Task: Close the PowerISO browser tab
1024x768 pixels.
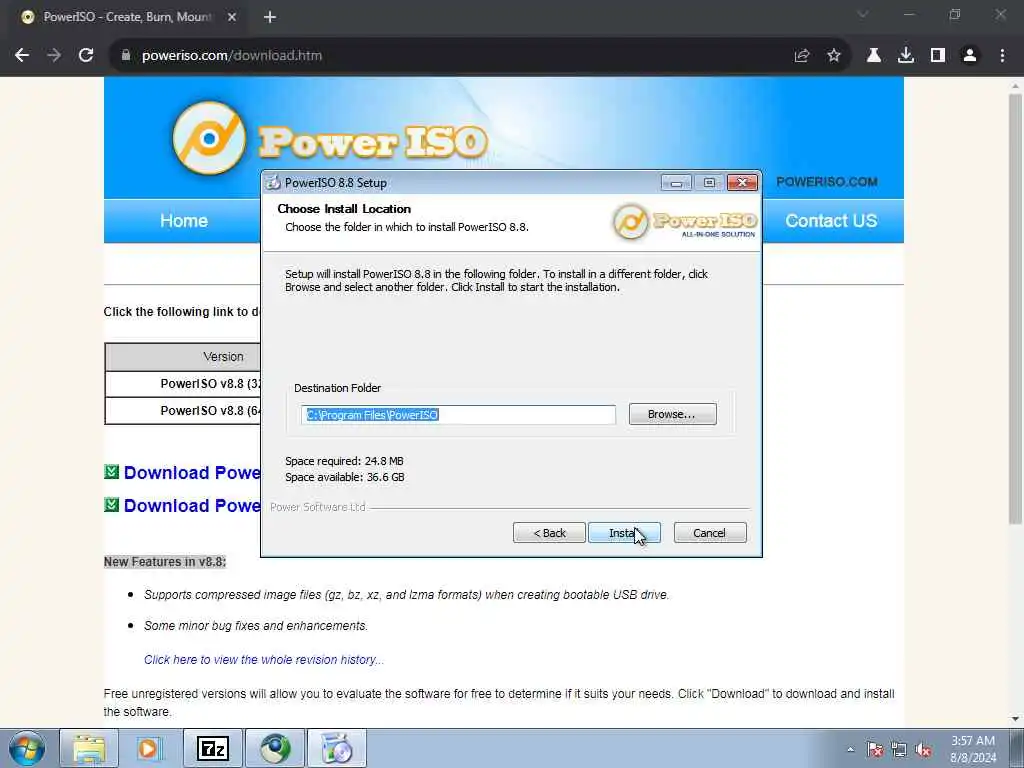Action: click(x=232, y=18)
